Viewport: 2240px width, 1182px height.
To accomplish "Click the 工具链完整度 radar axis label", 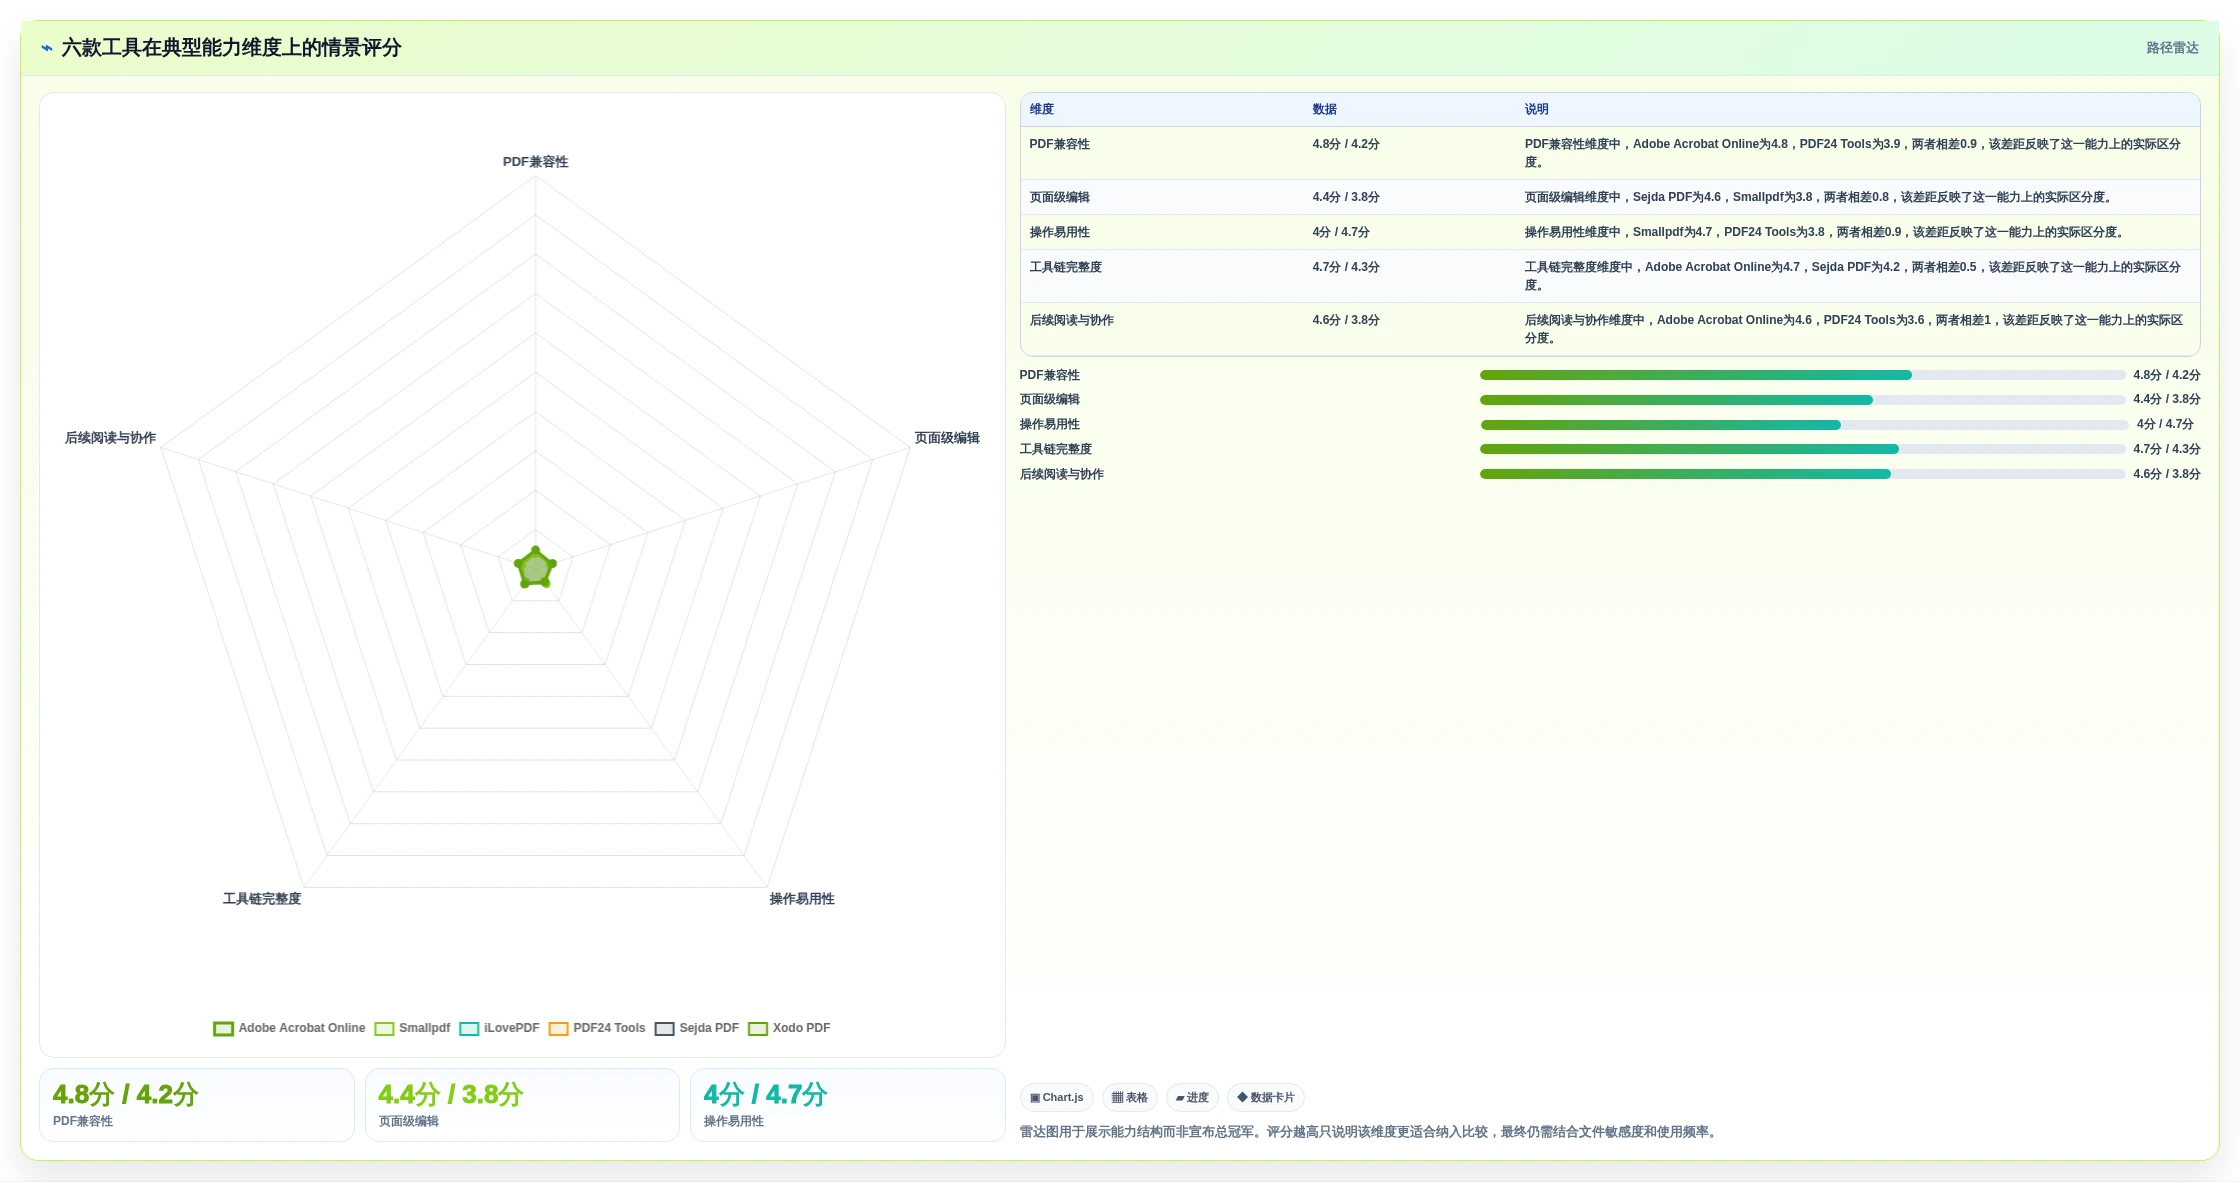I will coord(262,899).
